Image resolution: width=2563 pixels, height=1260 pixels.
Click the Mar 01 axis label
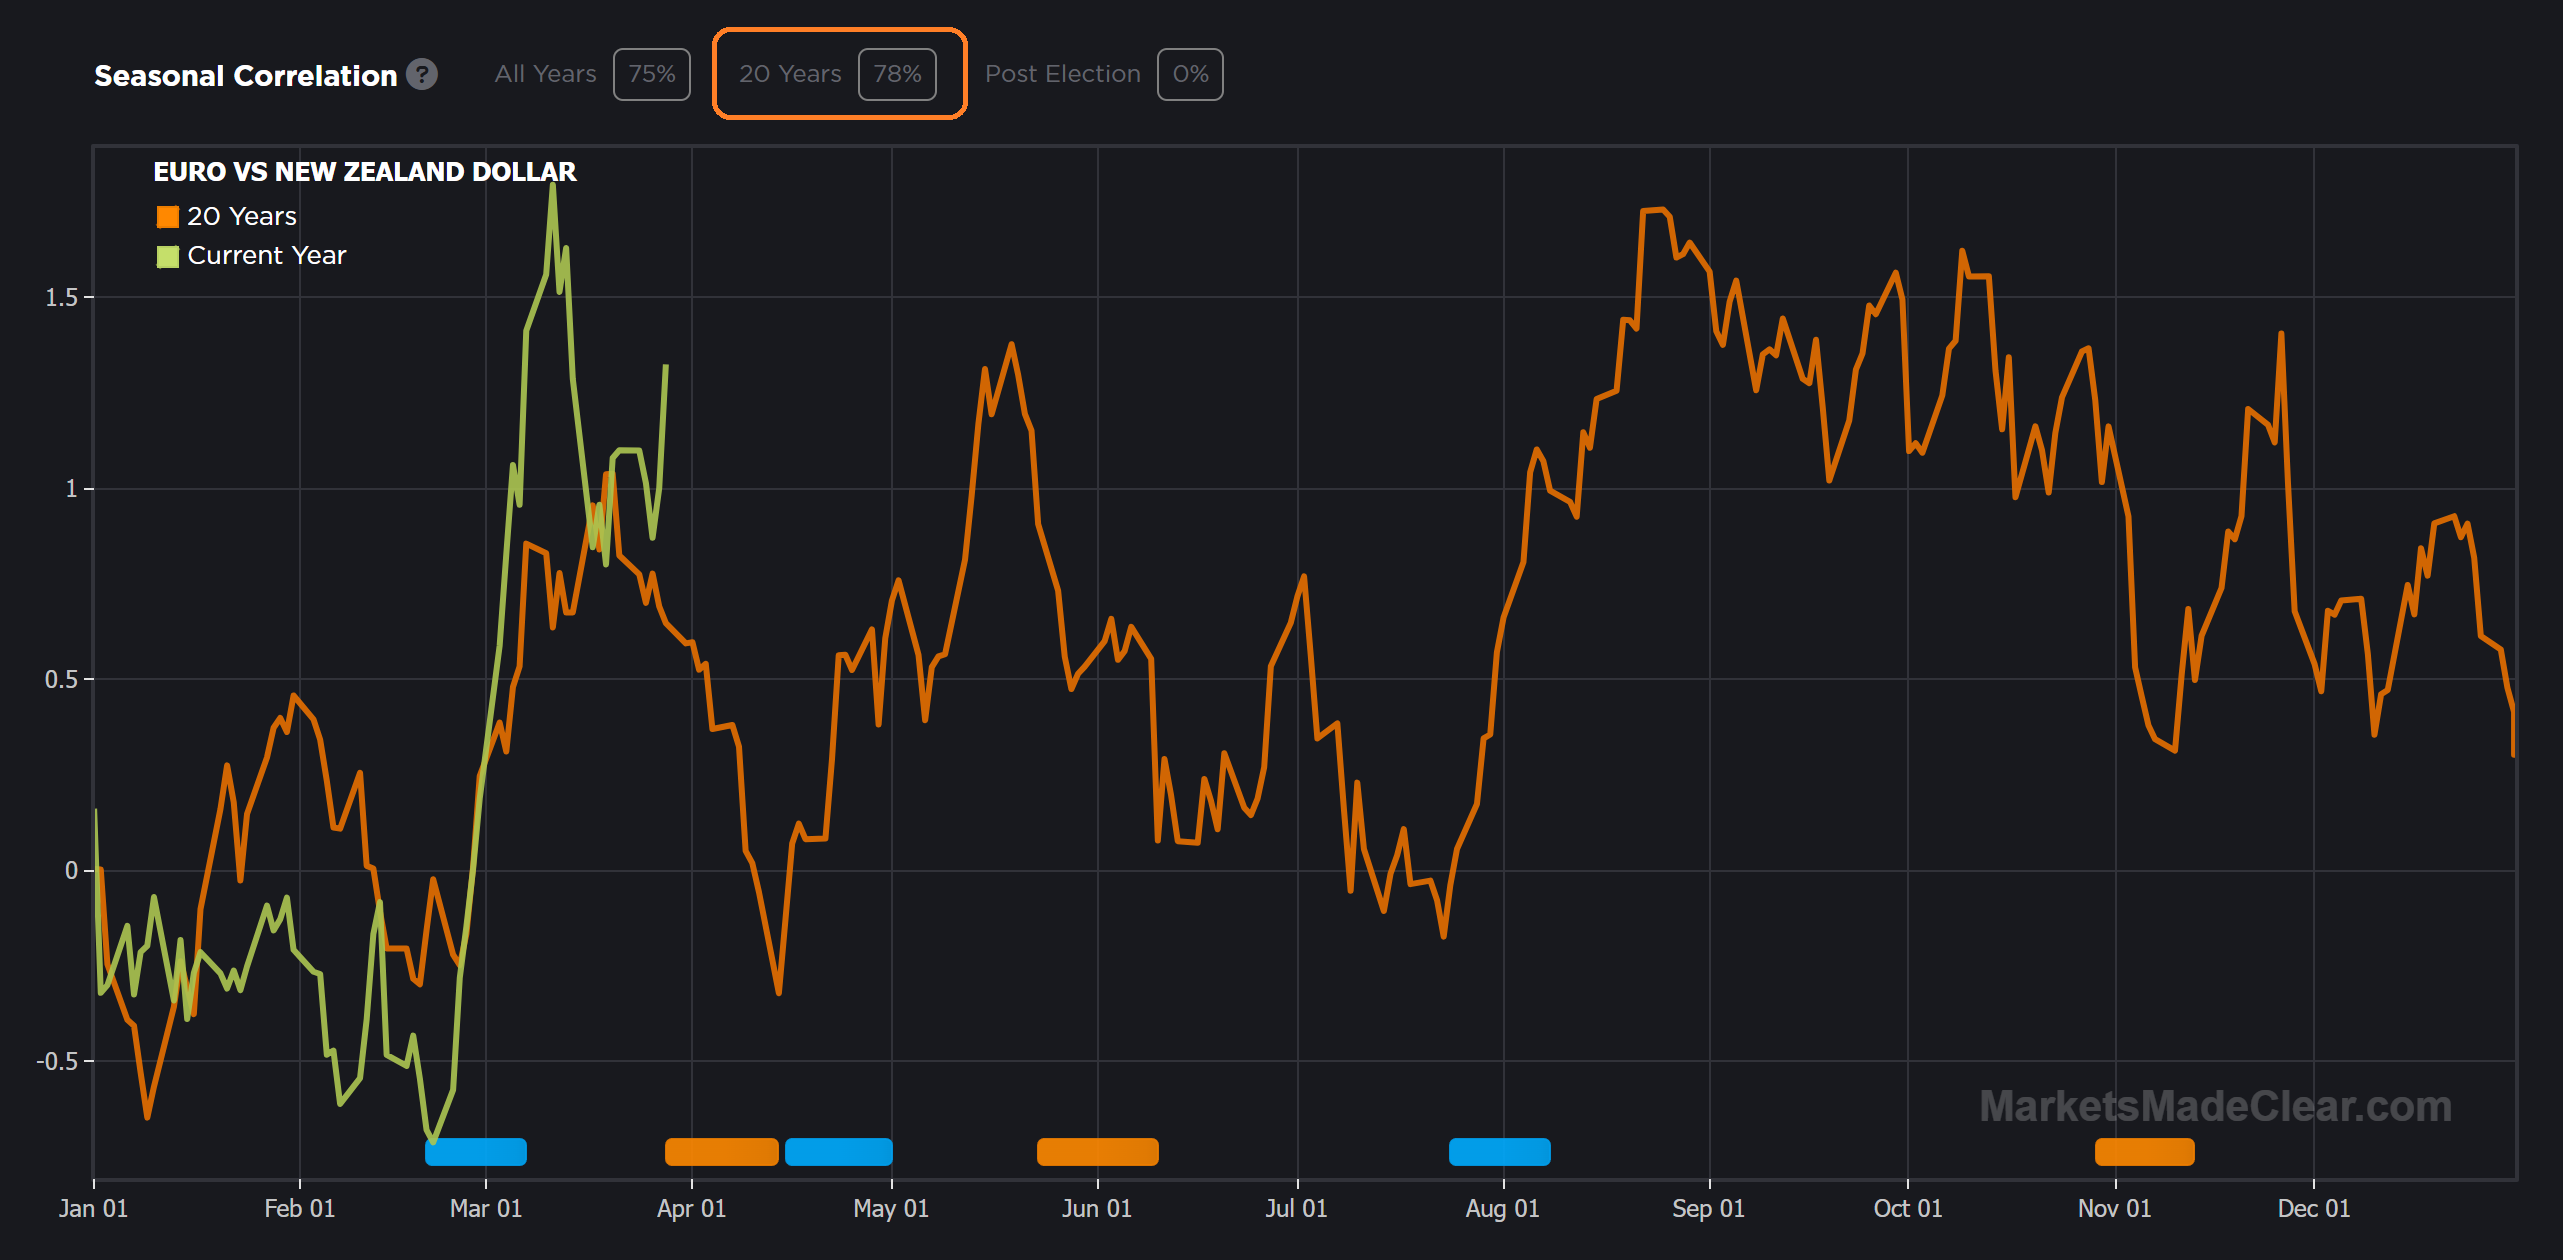point(486,1208)
